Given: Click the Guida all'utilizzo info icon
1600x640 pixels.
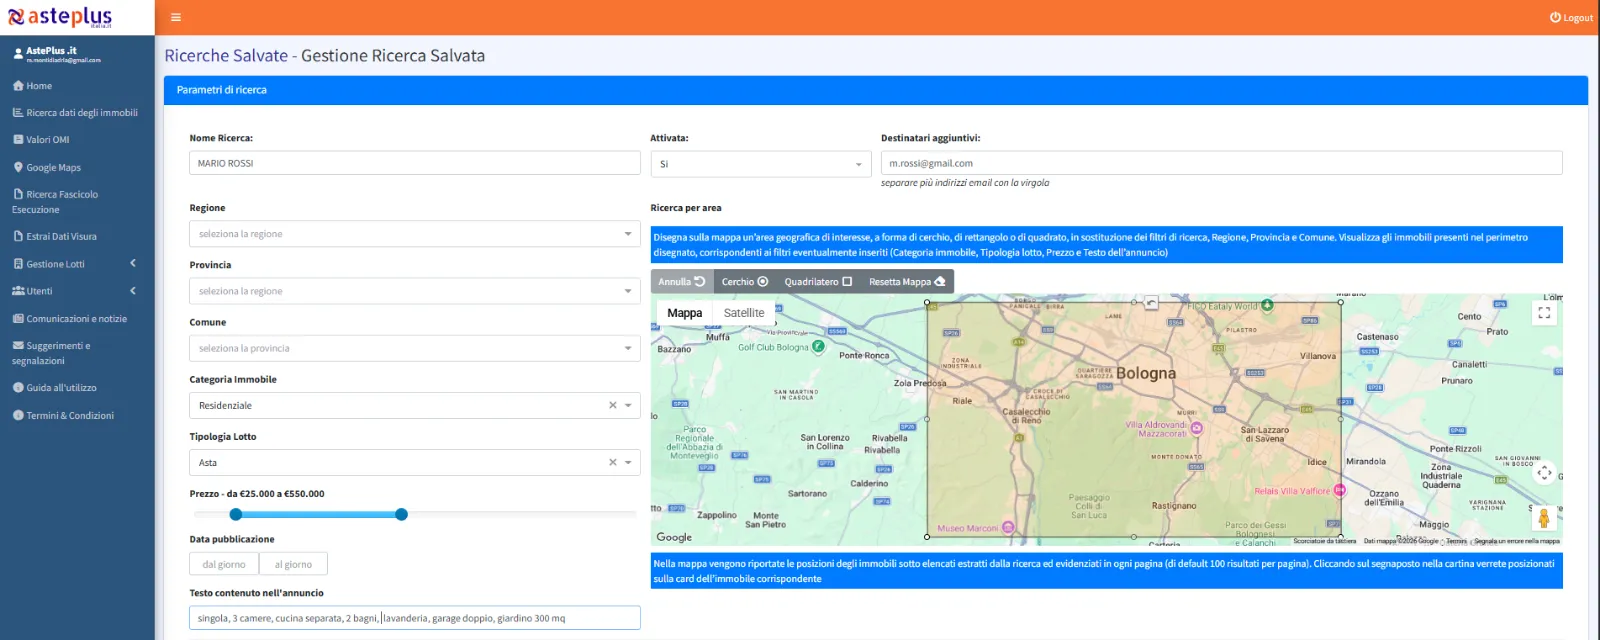Looking at the screenshot, I should 18,388.
